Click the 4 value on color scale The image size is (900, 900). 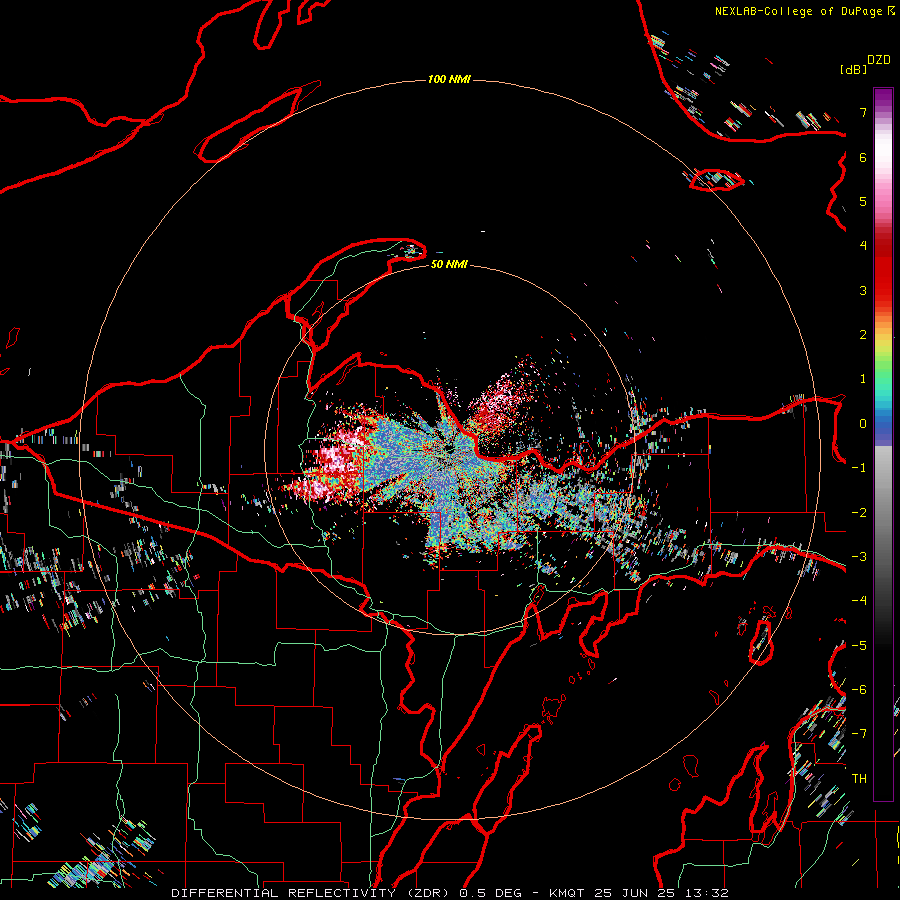[x=863, y=246]
